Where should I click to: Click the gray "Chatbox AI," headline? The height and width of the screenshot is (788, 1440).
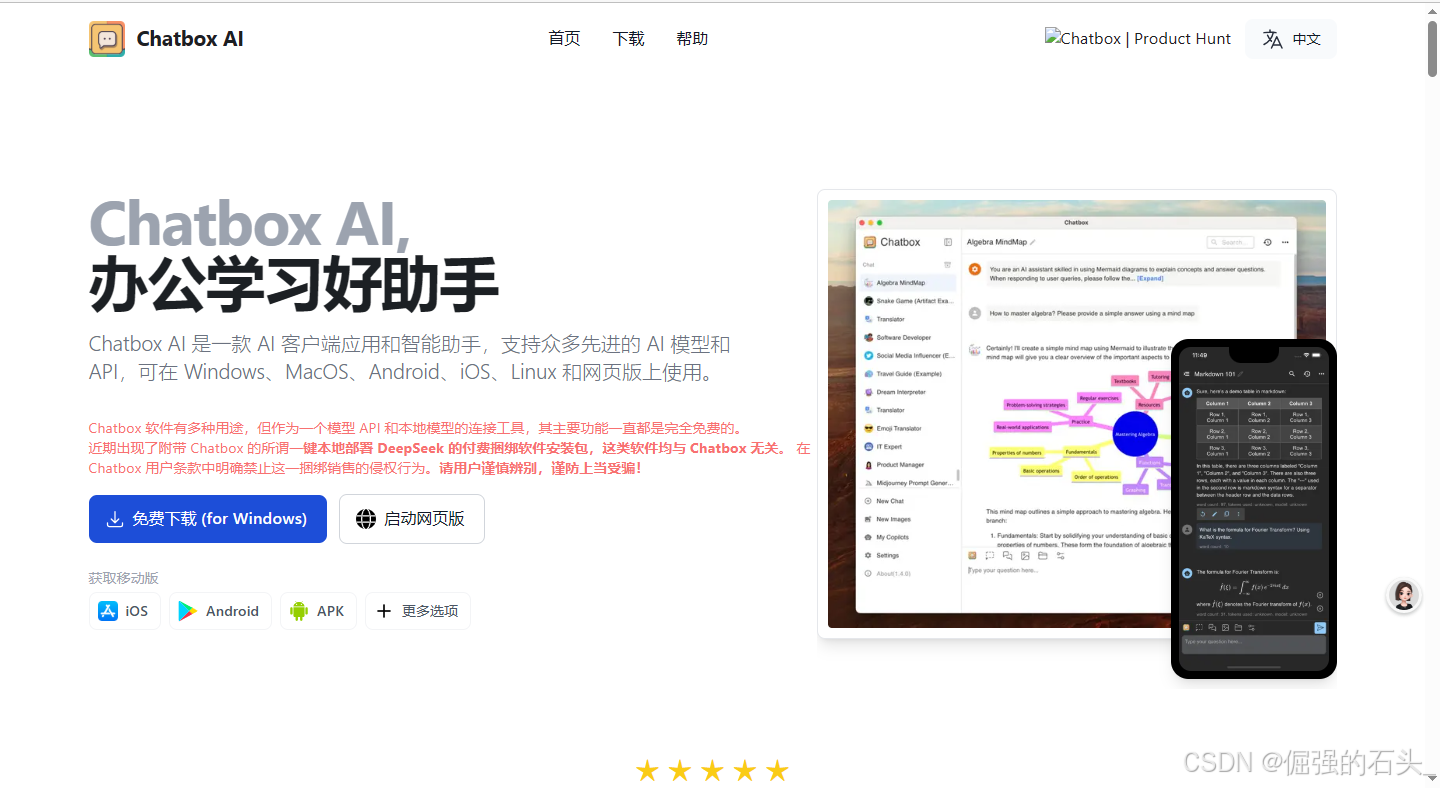coord(251,223)
